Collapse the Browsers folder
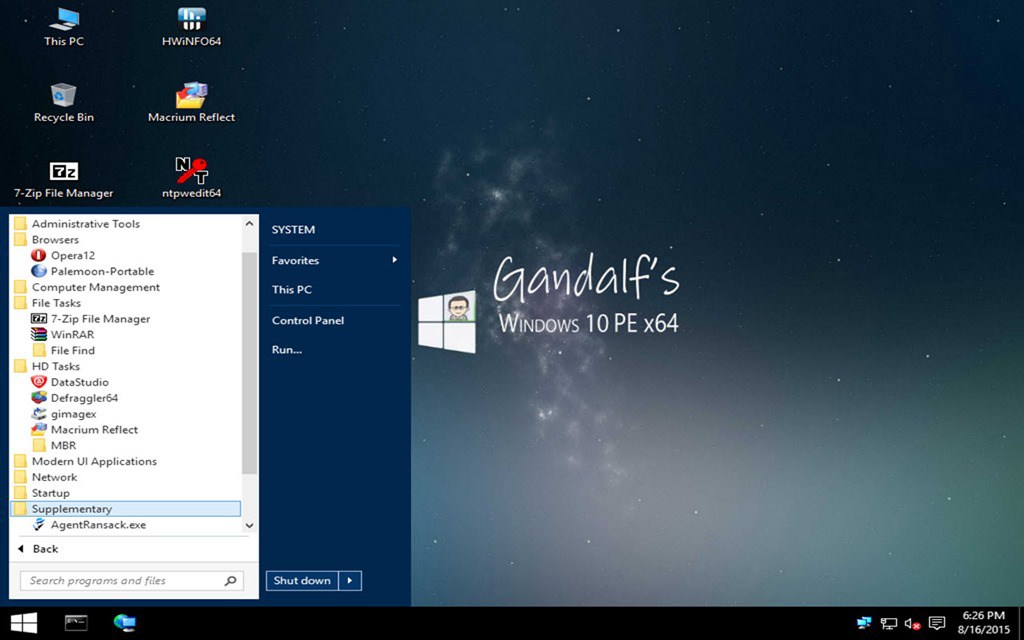 coord(46,240)
